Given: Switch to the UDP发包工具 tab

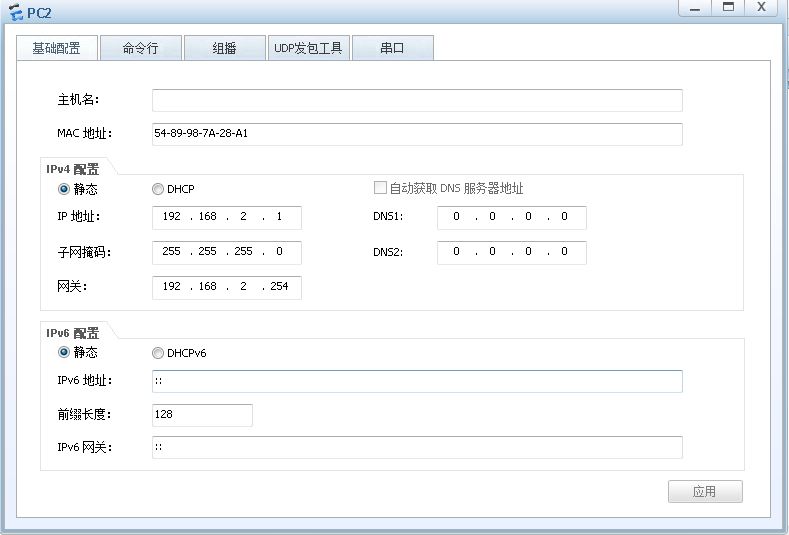Looking at the screenshot, I should pos(308,48).
